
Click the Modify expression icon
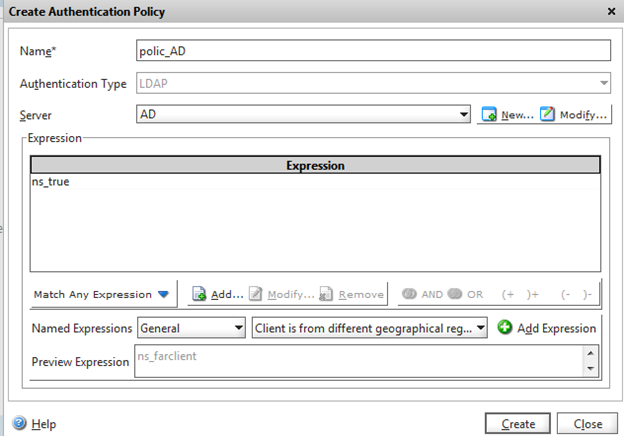[255, 294]
